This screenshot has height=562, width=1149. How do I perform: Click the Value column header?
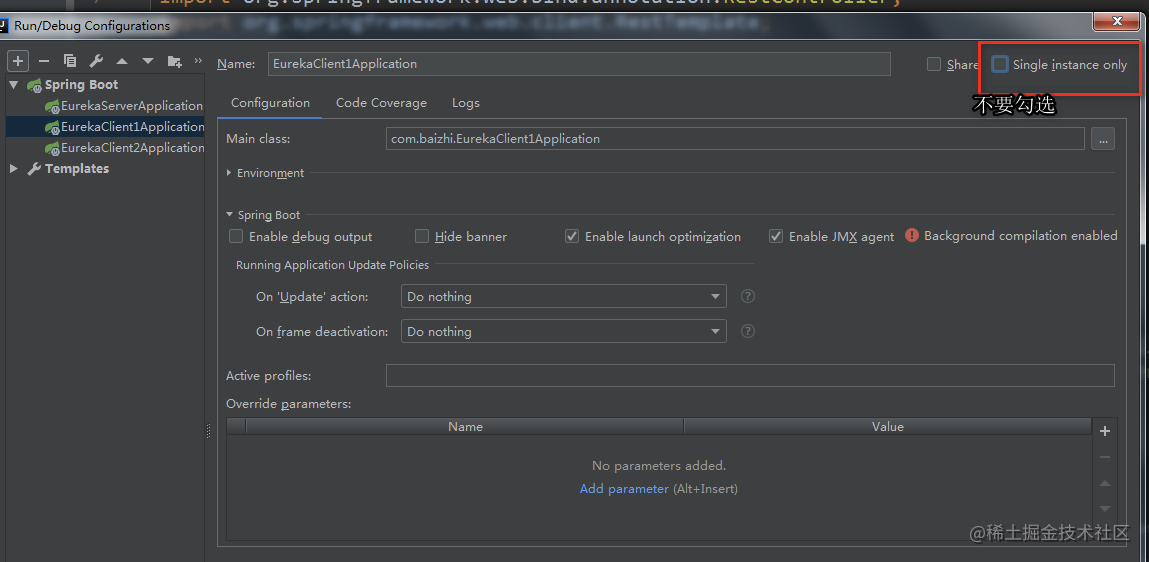point(888,426)
